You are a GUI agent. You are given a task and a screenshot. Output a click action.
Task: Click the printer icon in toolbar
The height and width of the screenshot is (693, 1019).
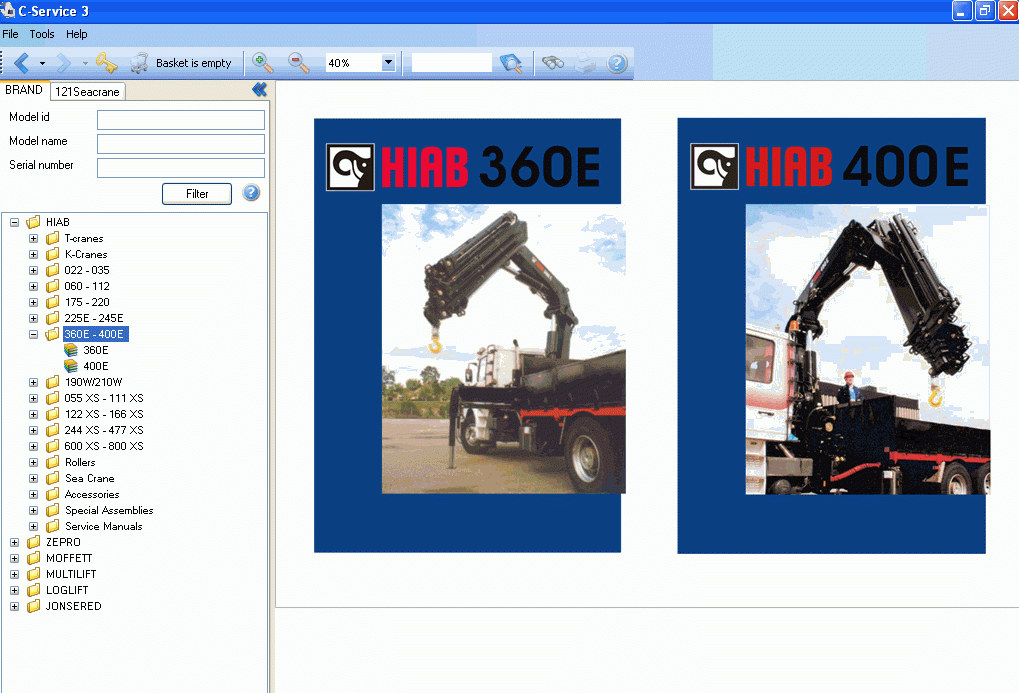(x=585, y=63)
